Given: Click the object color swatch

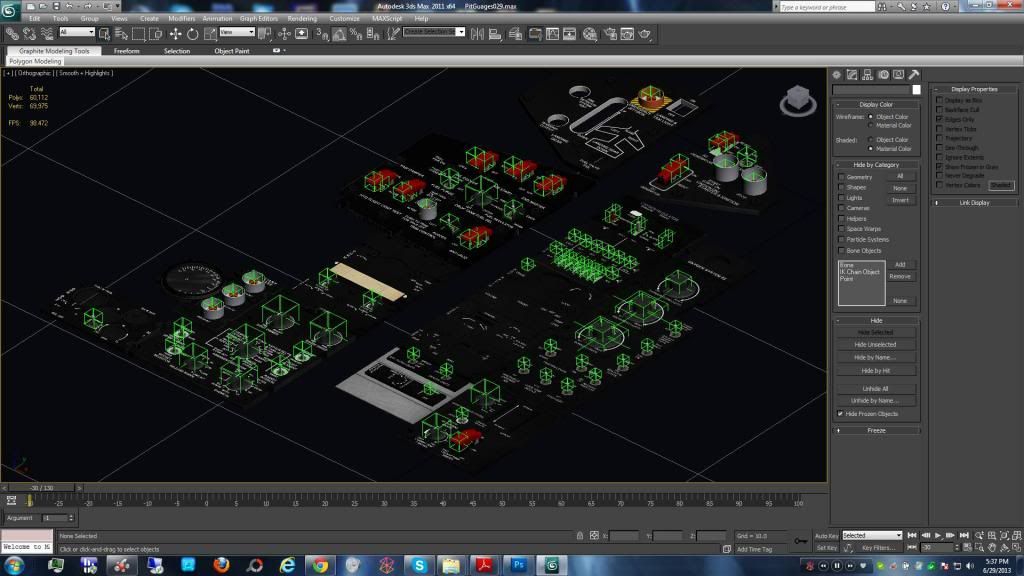Looking at the screenshot, I should 916,90.
